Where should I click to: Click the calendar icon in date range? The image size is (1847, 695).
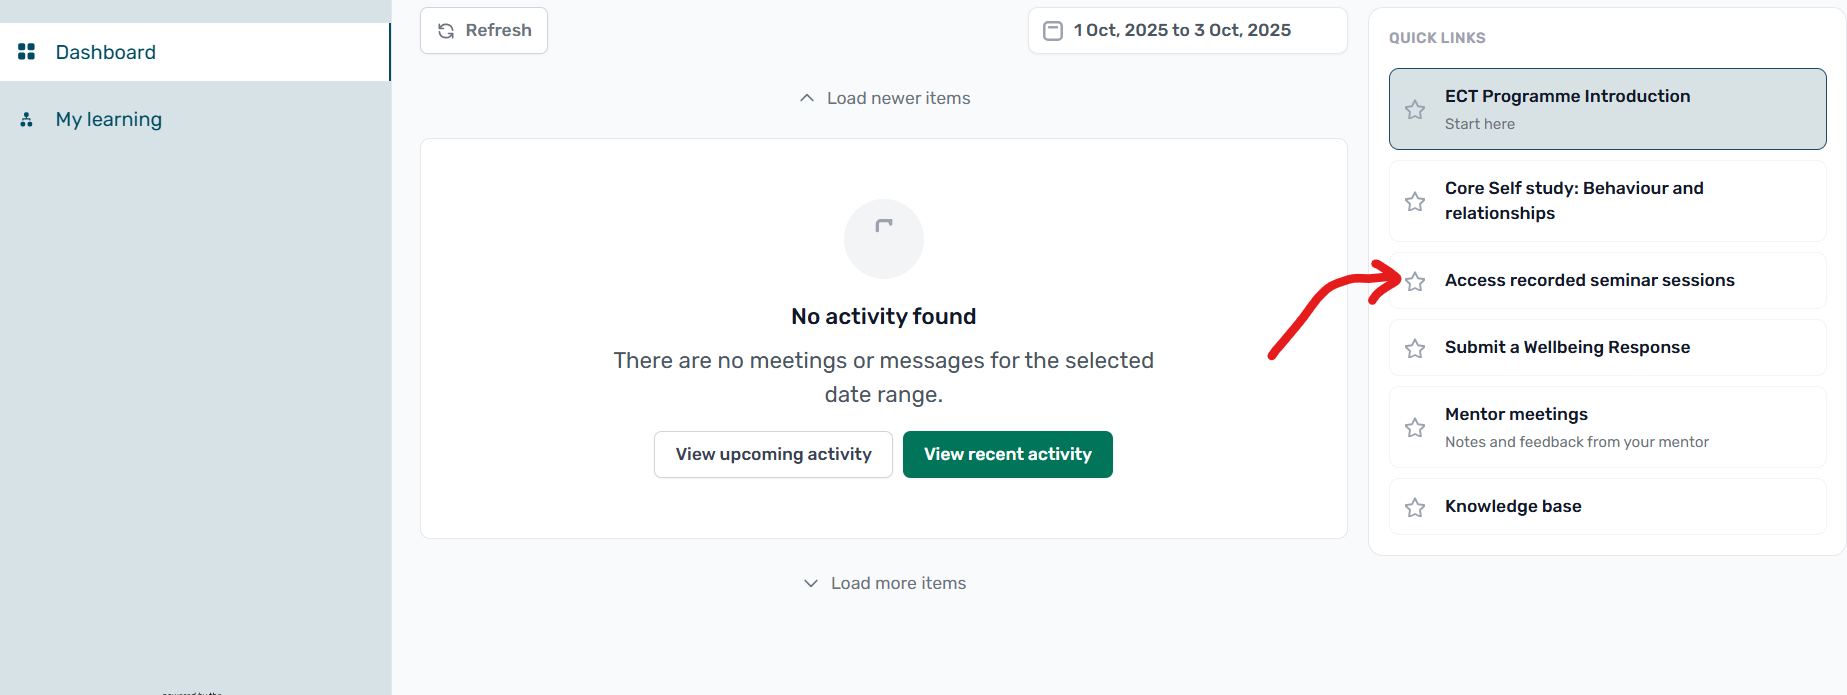(x=1053, y=31)
